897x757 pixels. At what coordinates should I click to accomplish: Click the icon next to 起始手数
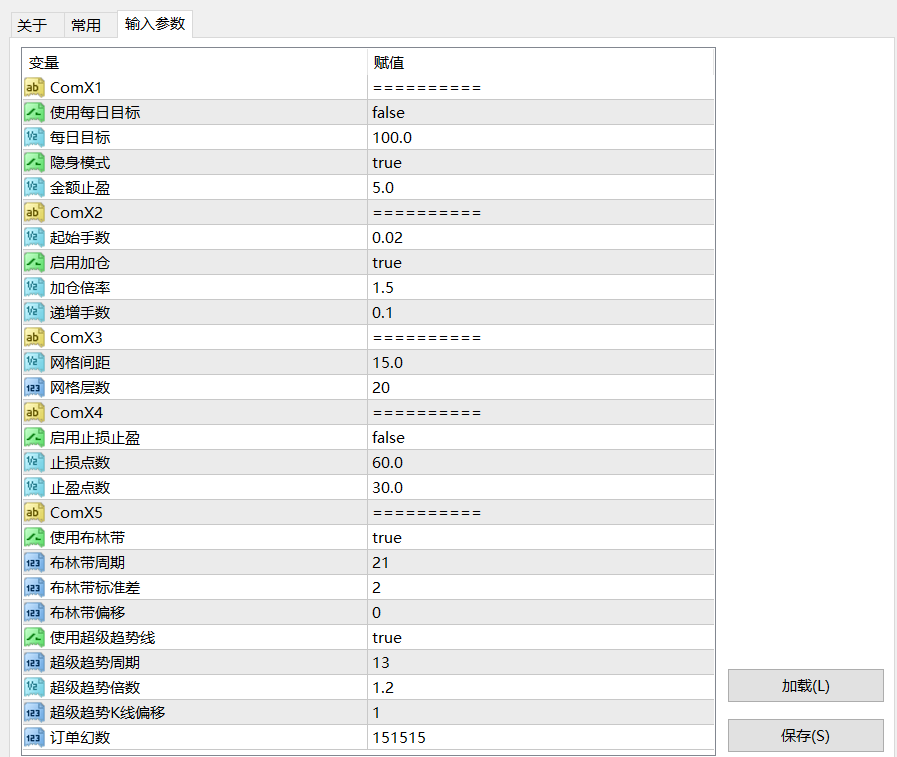pyautogui.click(x=34, y=238)
